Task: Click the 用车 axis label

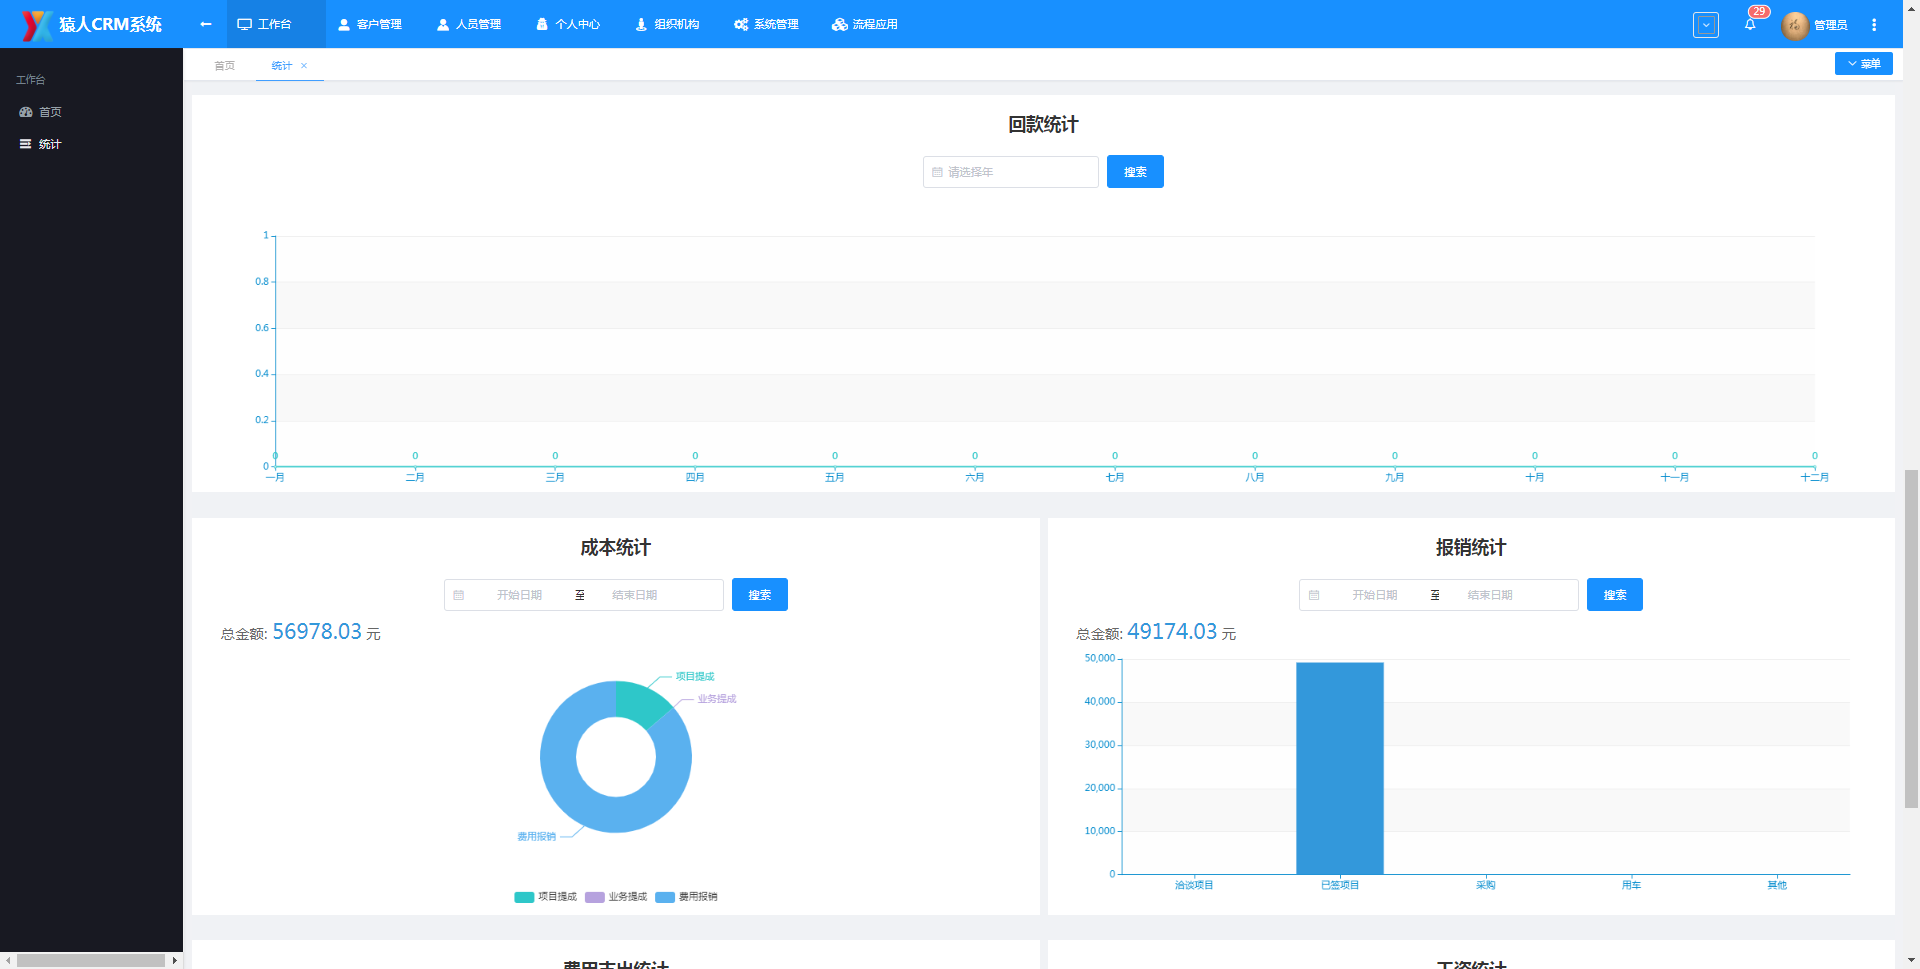Action: click(x=1631, y=885)
